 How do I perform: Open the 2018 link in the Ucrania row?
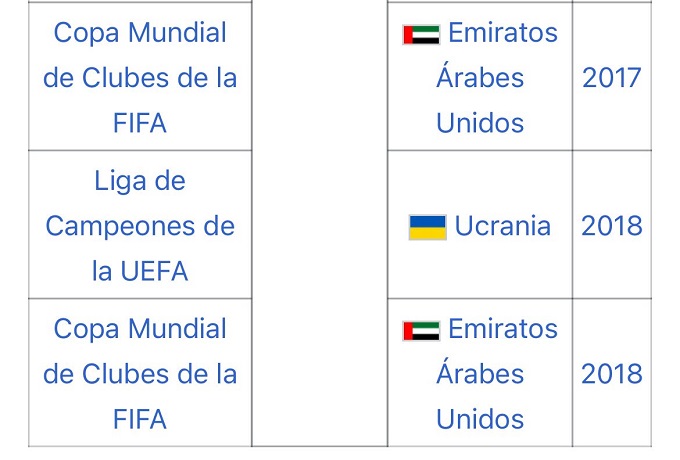611,226
